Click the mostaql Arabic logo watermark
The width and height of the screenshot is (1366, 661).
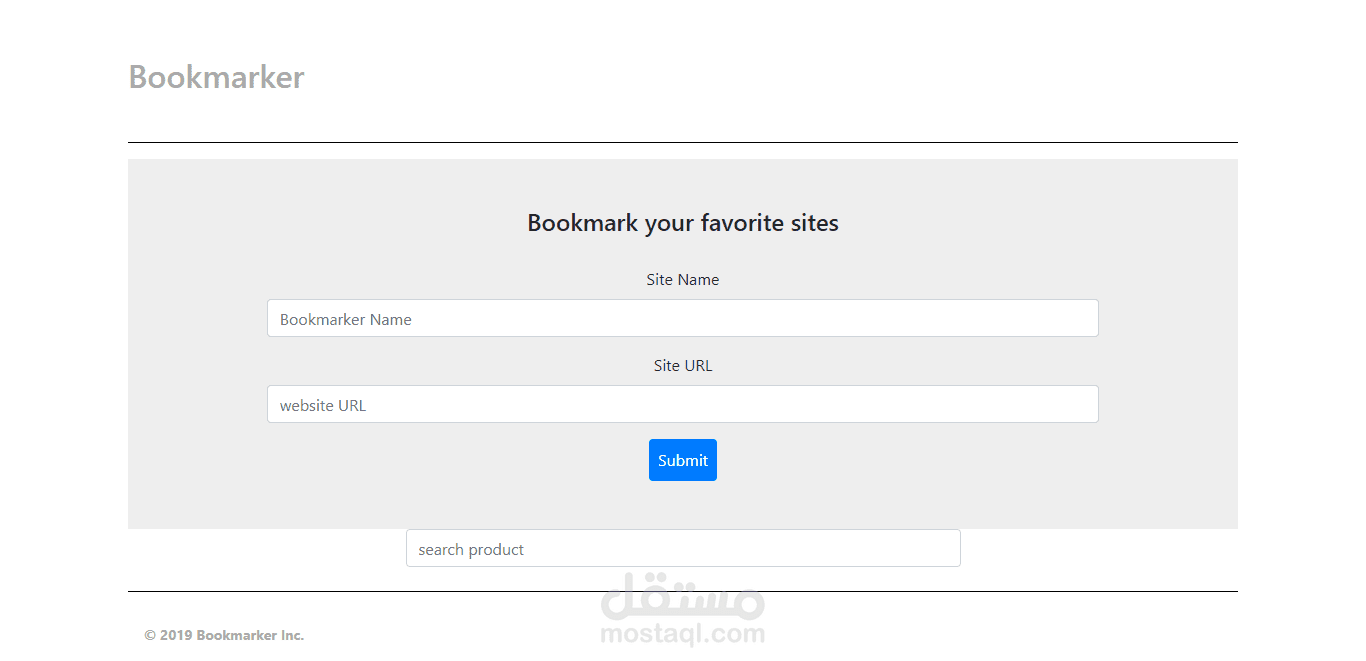682,598
